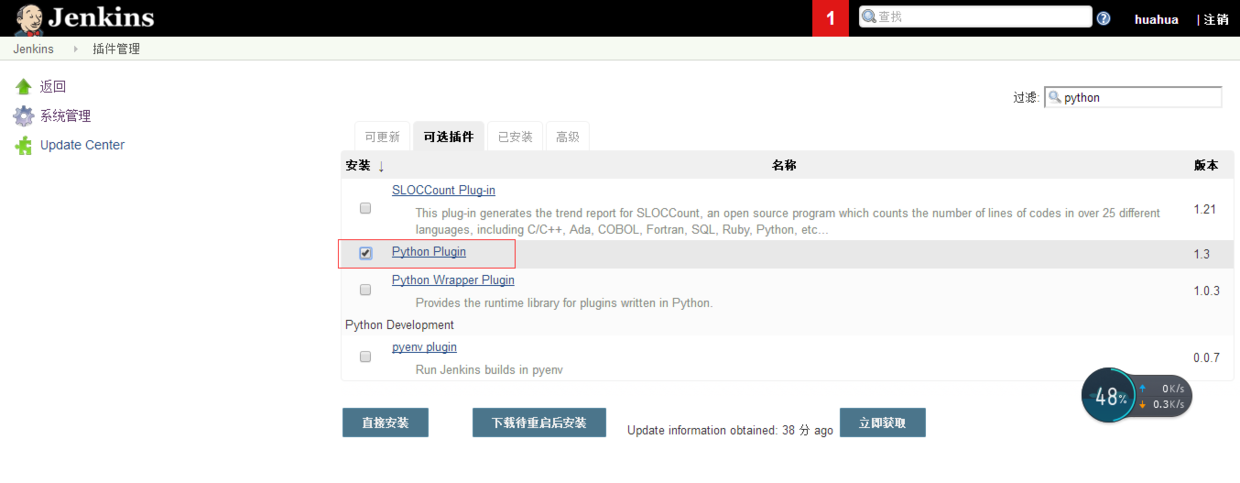This screenshot has height=483, width=1240.
Task: Click the gear icon for 系统管理
Action: tap(23, 116)
